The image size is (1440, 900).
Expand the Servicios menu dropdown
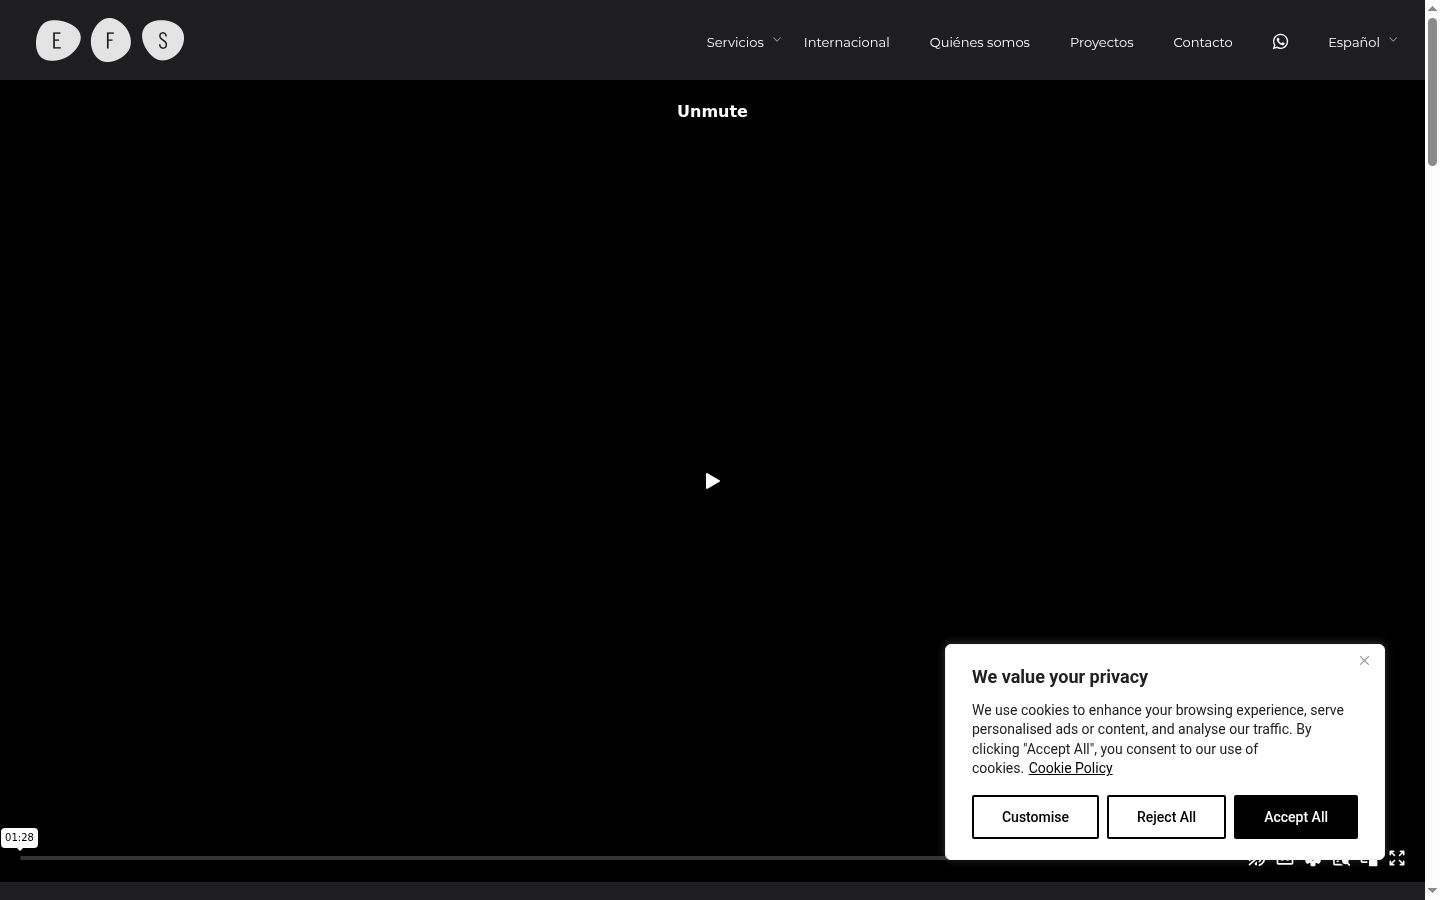point(743,41)
